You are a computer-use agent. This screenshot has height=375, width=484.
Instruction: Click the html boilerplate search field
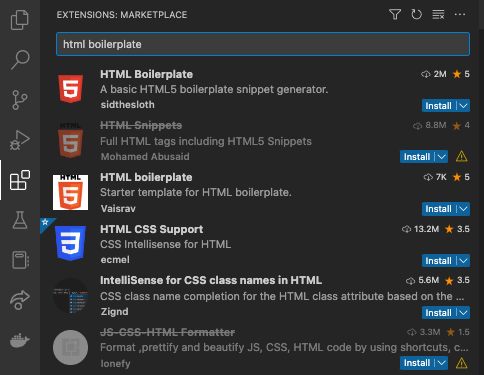[x=263, y=44]
